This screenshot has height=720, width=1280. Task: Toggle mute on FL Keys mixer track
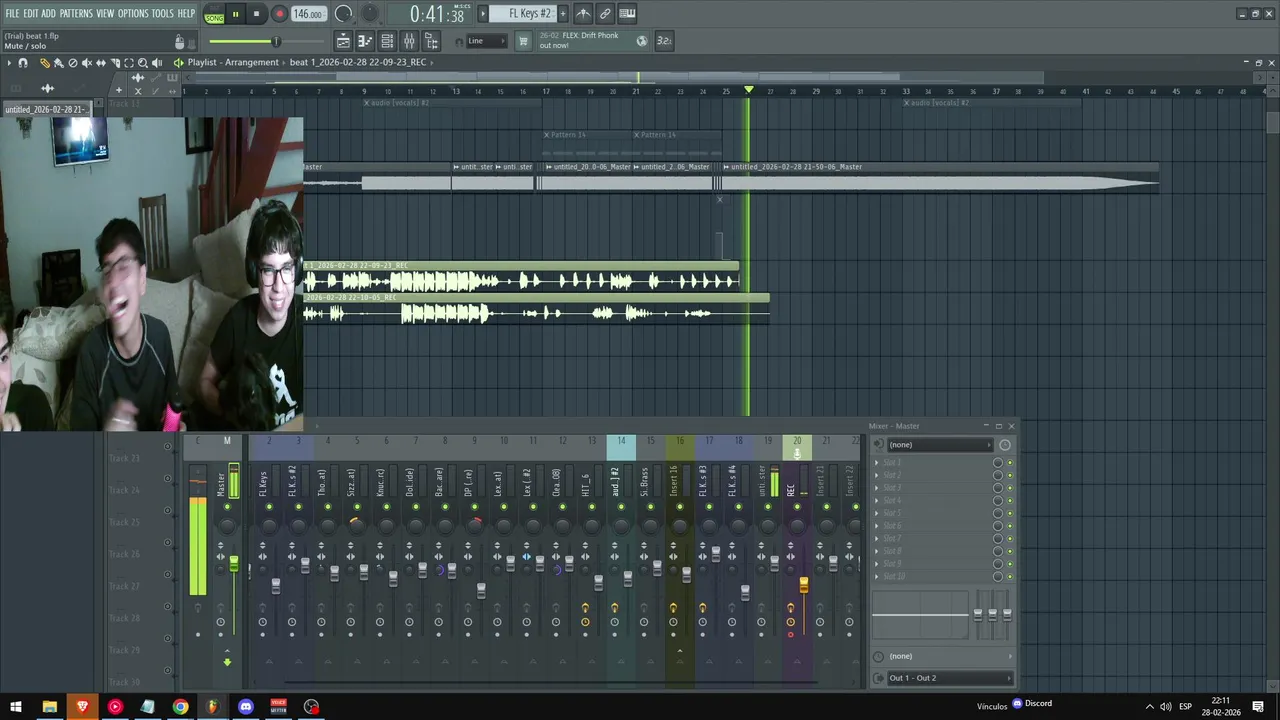pyautogui.click(x=269, y=507)
